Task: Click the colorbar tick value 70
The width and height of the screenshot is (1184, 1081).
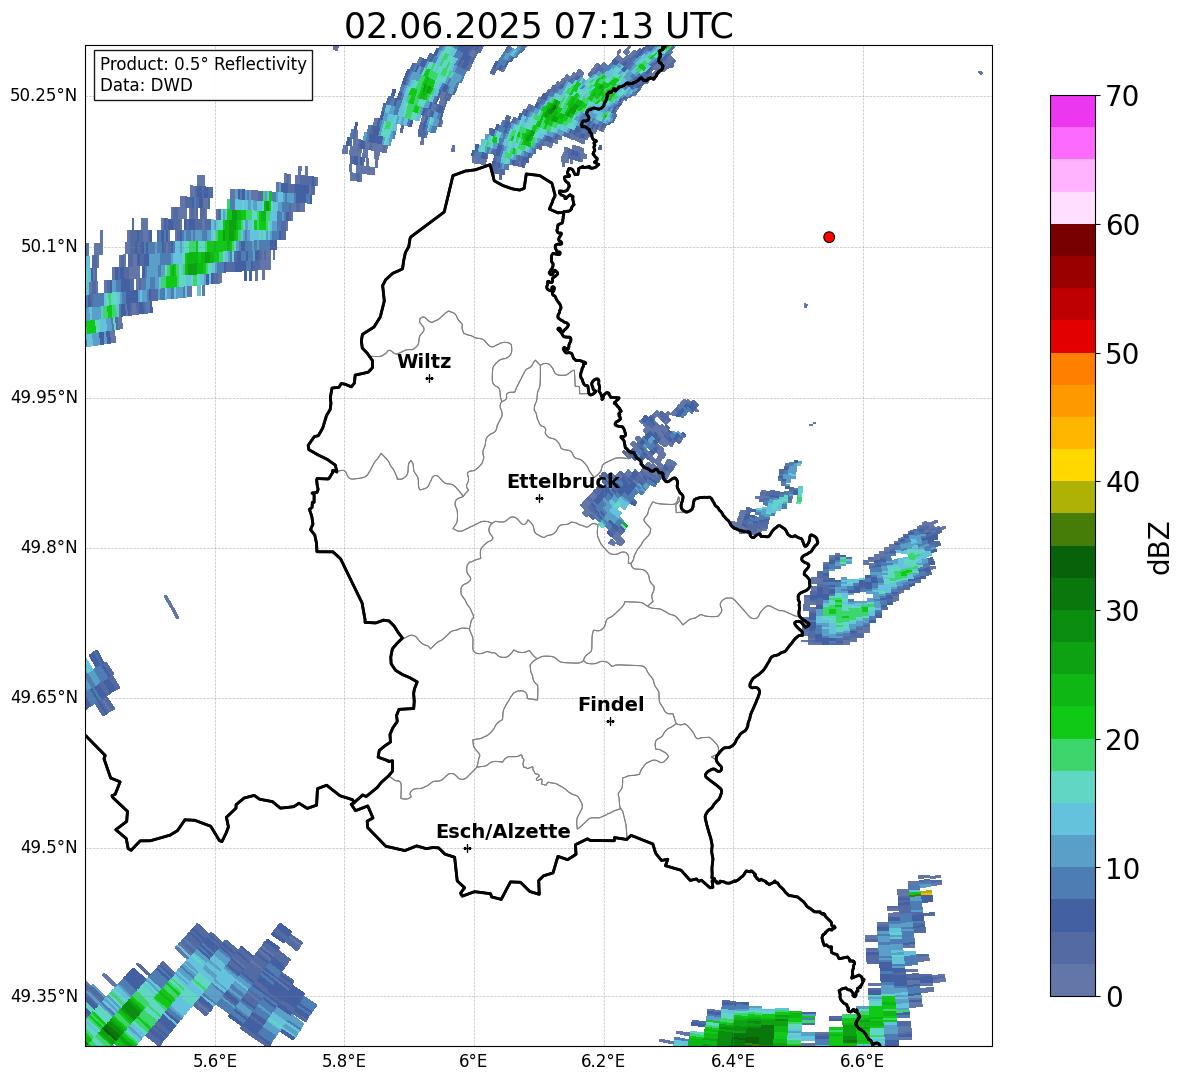Action: point(1122,97)
